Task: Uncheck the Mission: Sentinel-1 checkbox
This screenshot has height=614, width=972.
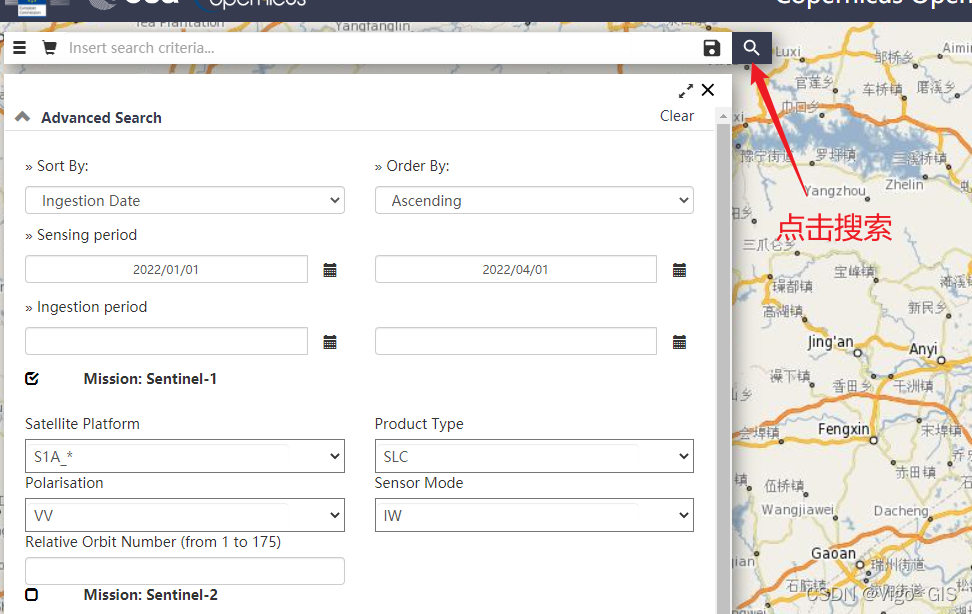Action: [x=32, y=378]
